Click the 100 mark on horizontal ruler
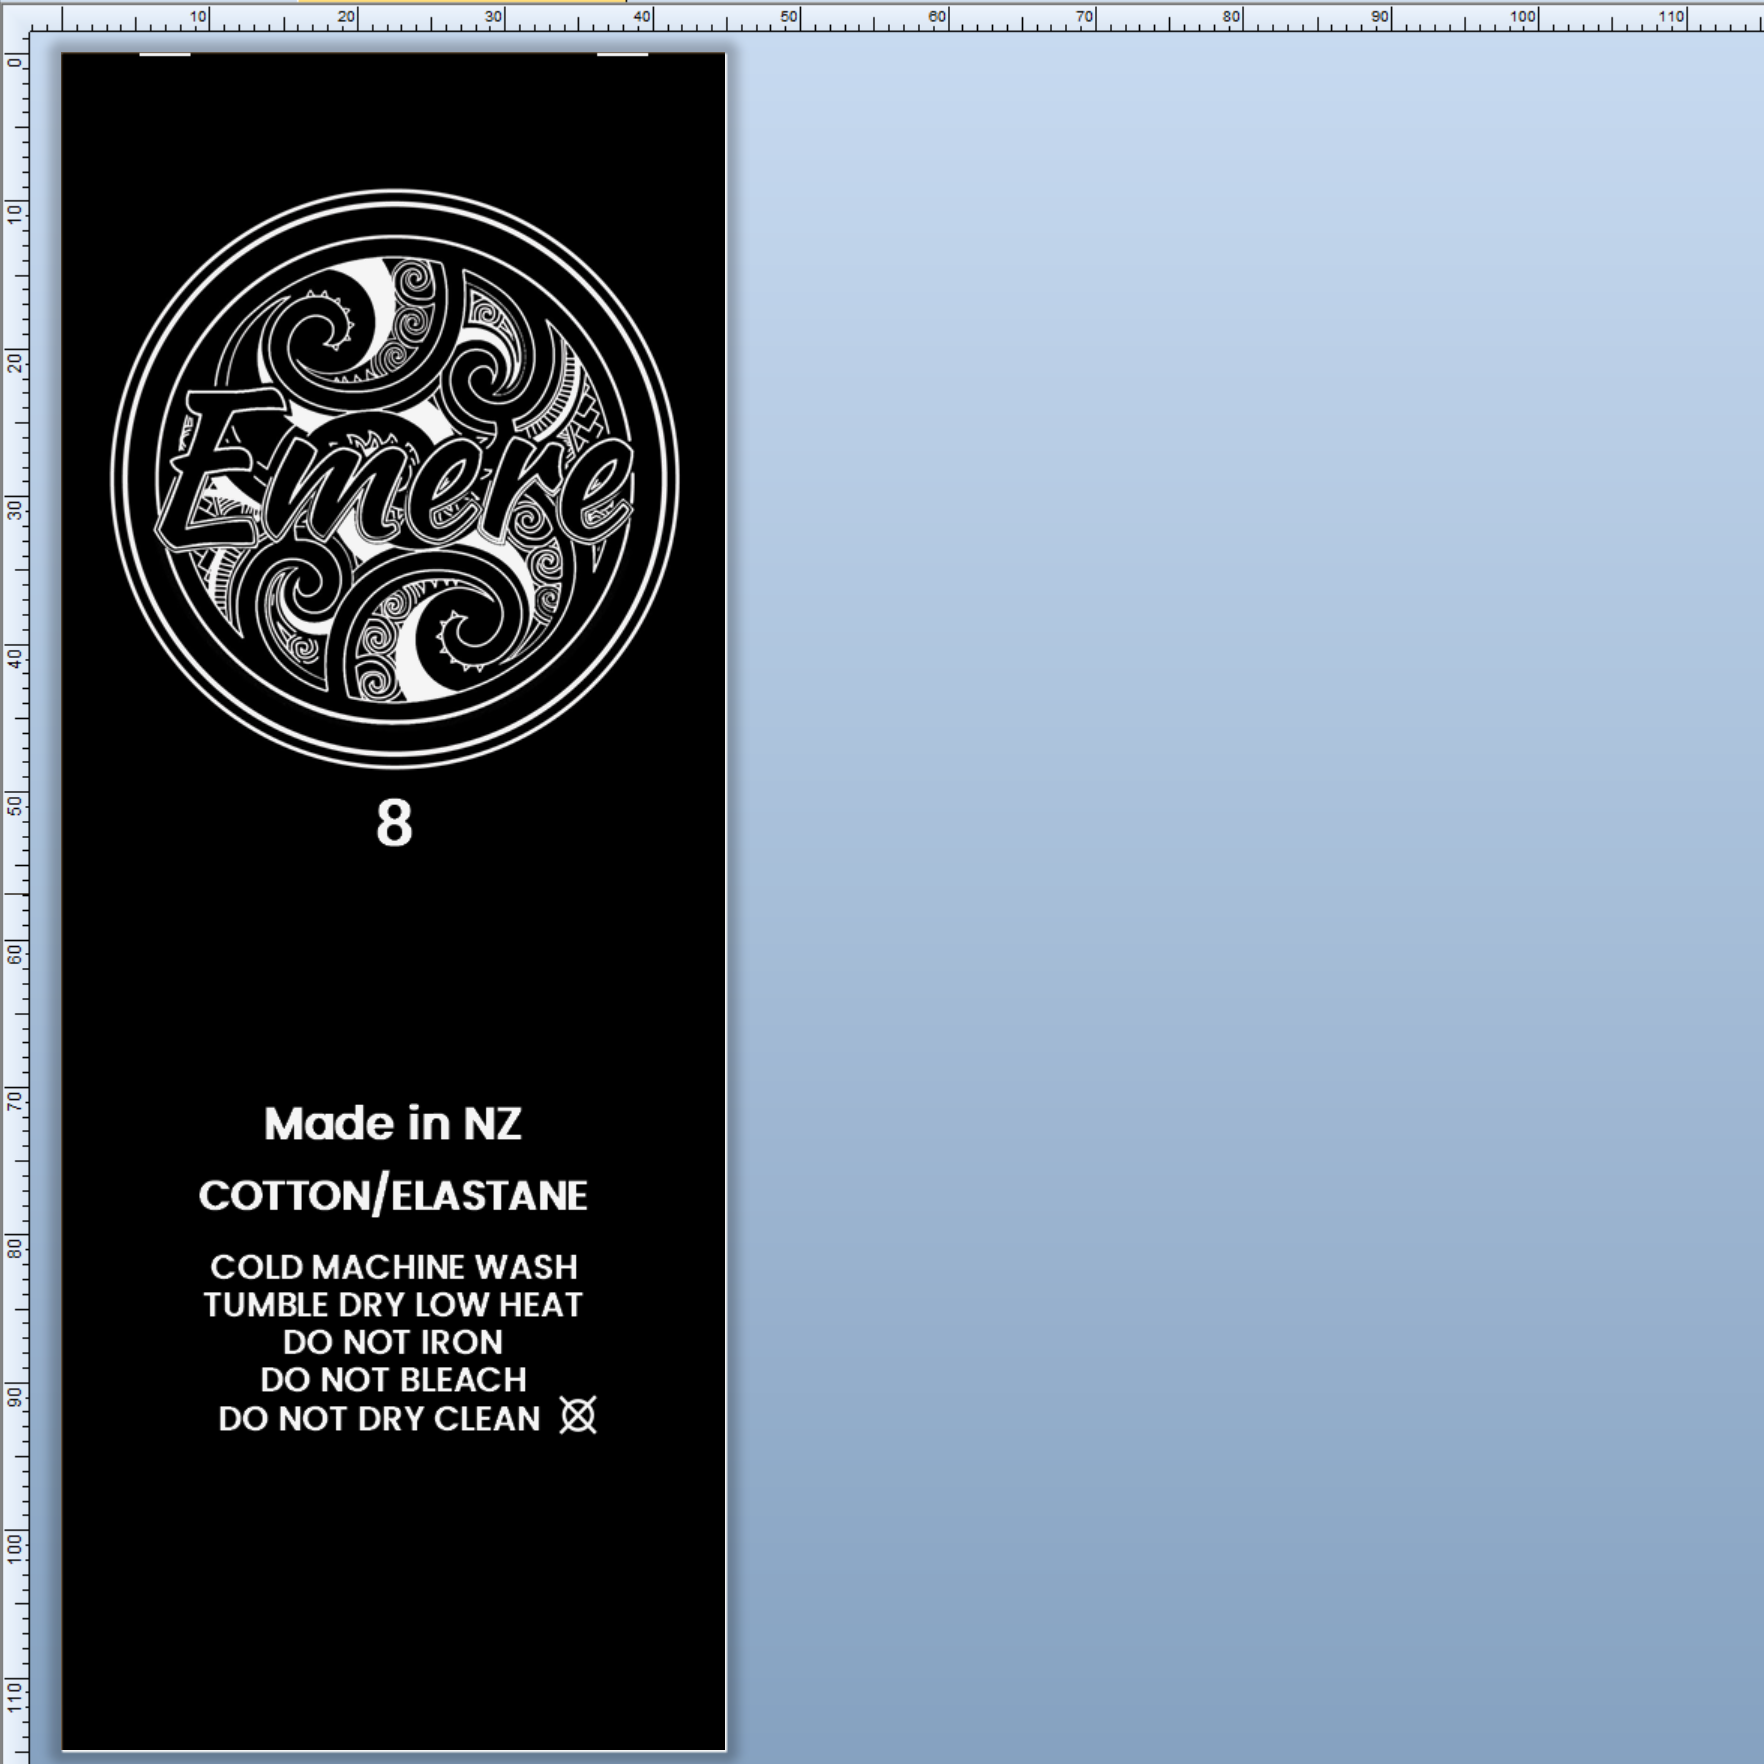This screenshot has height=1764, width=1764. (x=1536, y=17)
